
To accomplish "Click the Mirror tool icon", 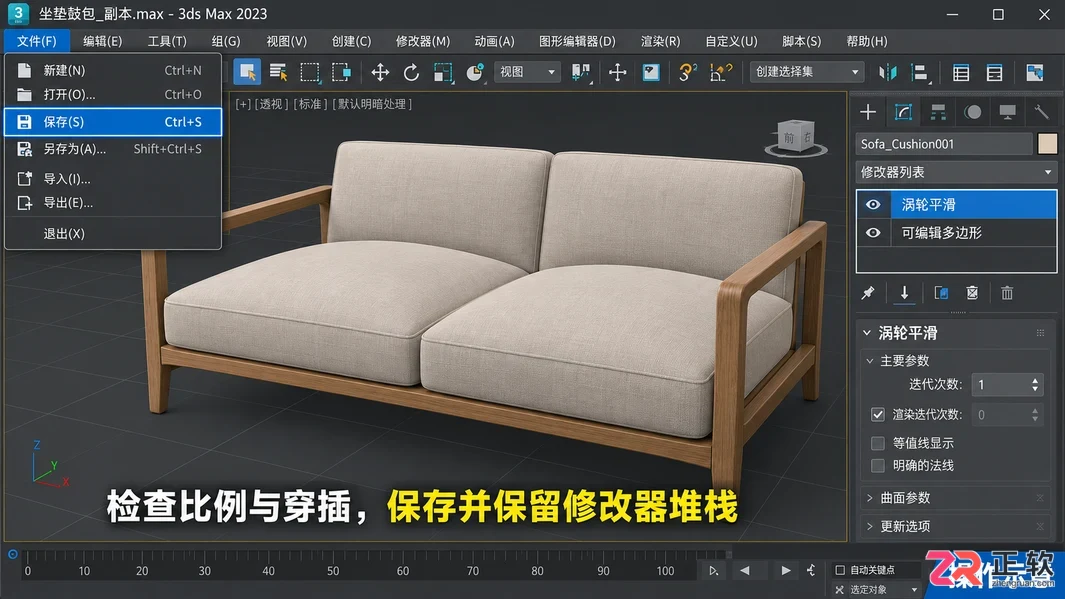I will coord(888,72).
